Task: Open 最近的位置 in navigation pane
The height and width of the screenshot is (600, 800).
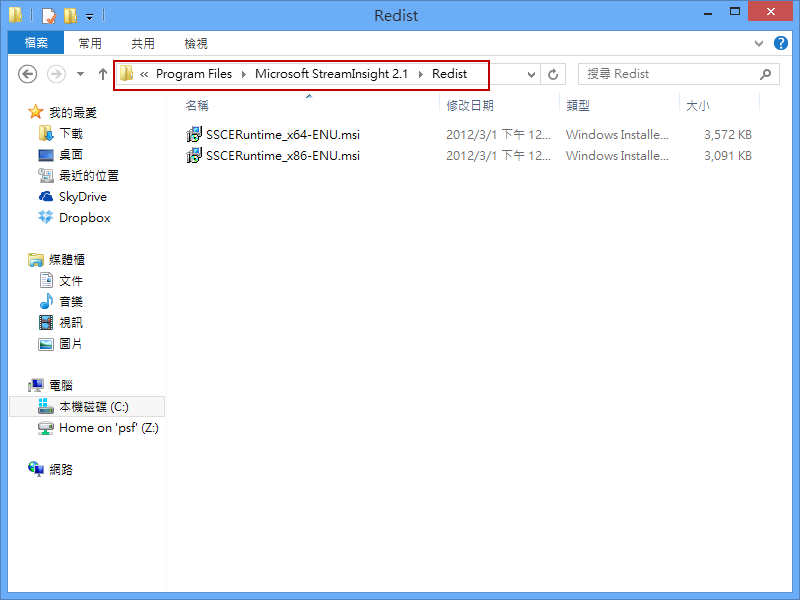Action: pos(89,176)
